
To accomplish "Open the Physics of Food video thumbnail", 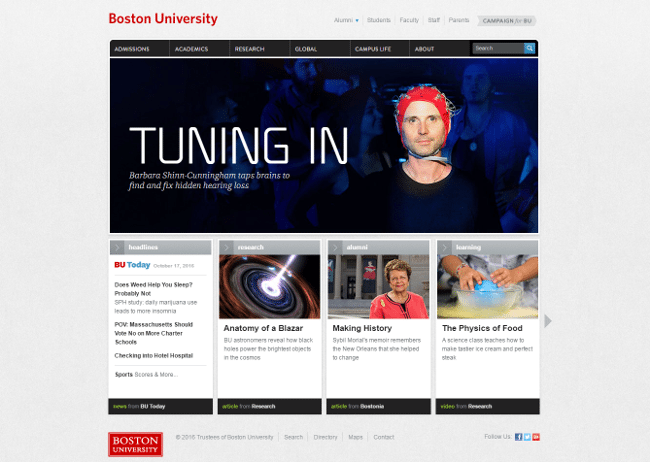I will click(488, 287).
